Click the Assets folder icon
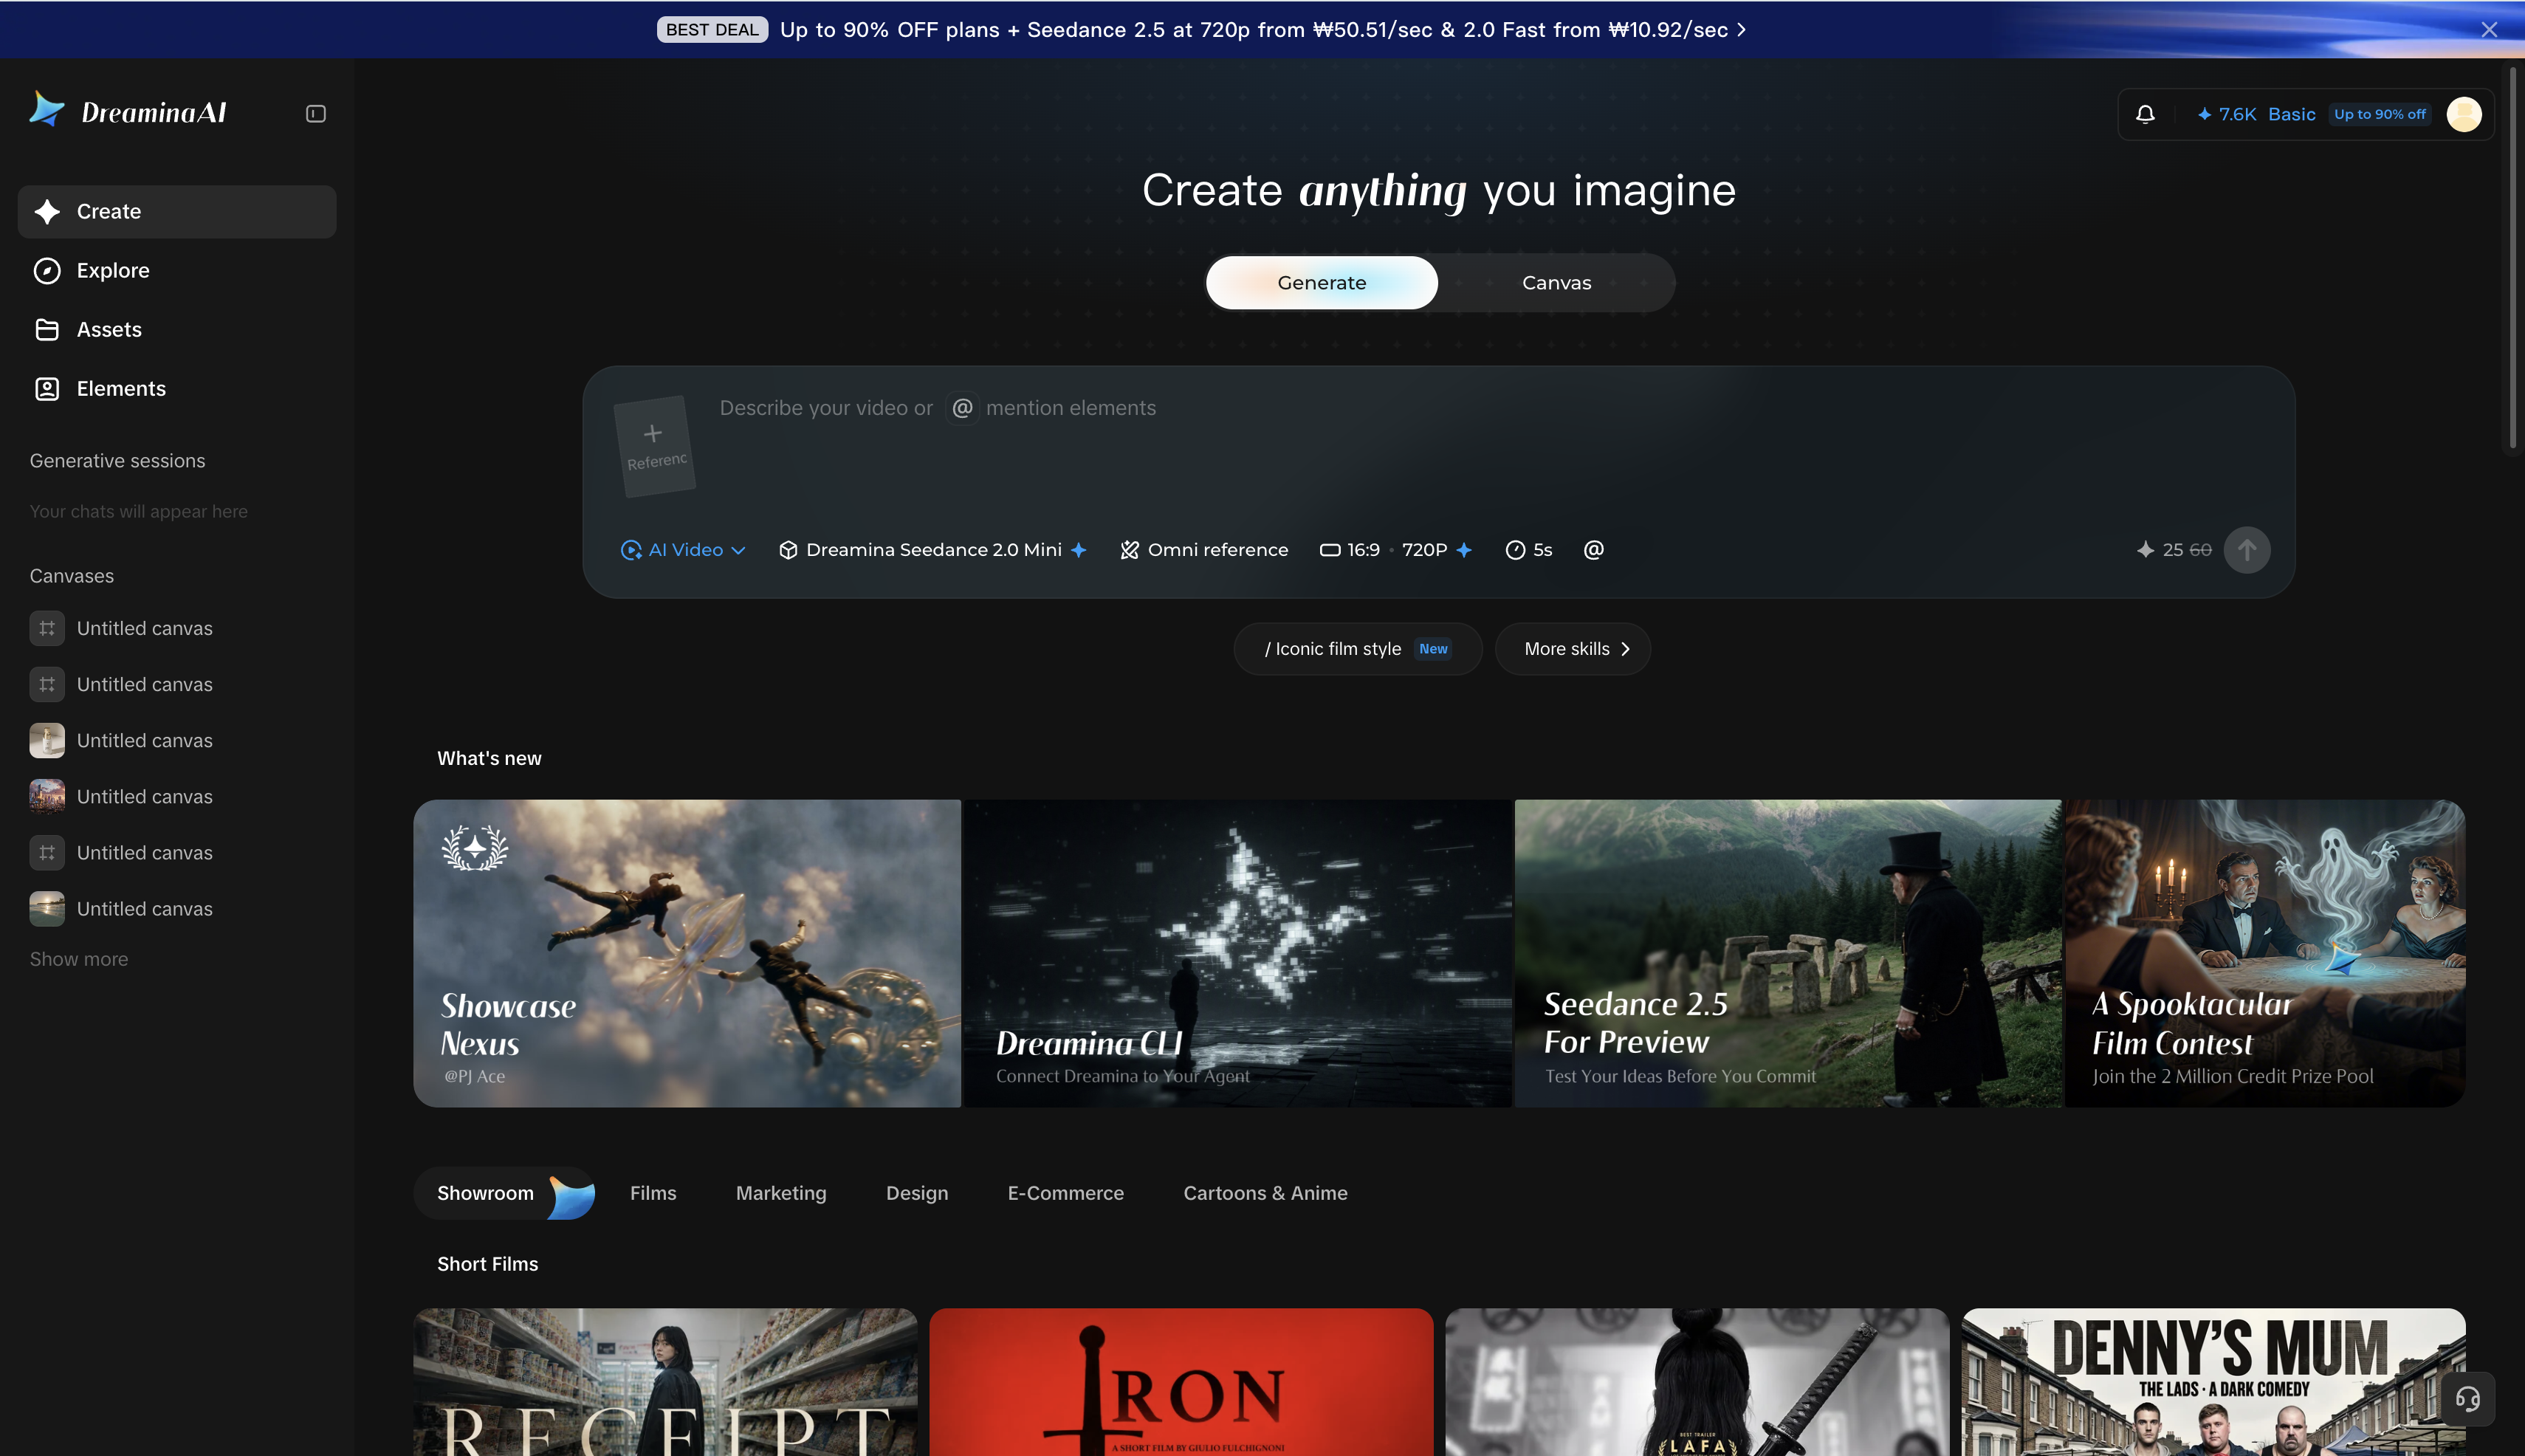The height and width of the screenshot is (1456, 2525). pyautogui.click(x=47, y=329)
